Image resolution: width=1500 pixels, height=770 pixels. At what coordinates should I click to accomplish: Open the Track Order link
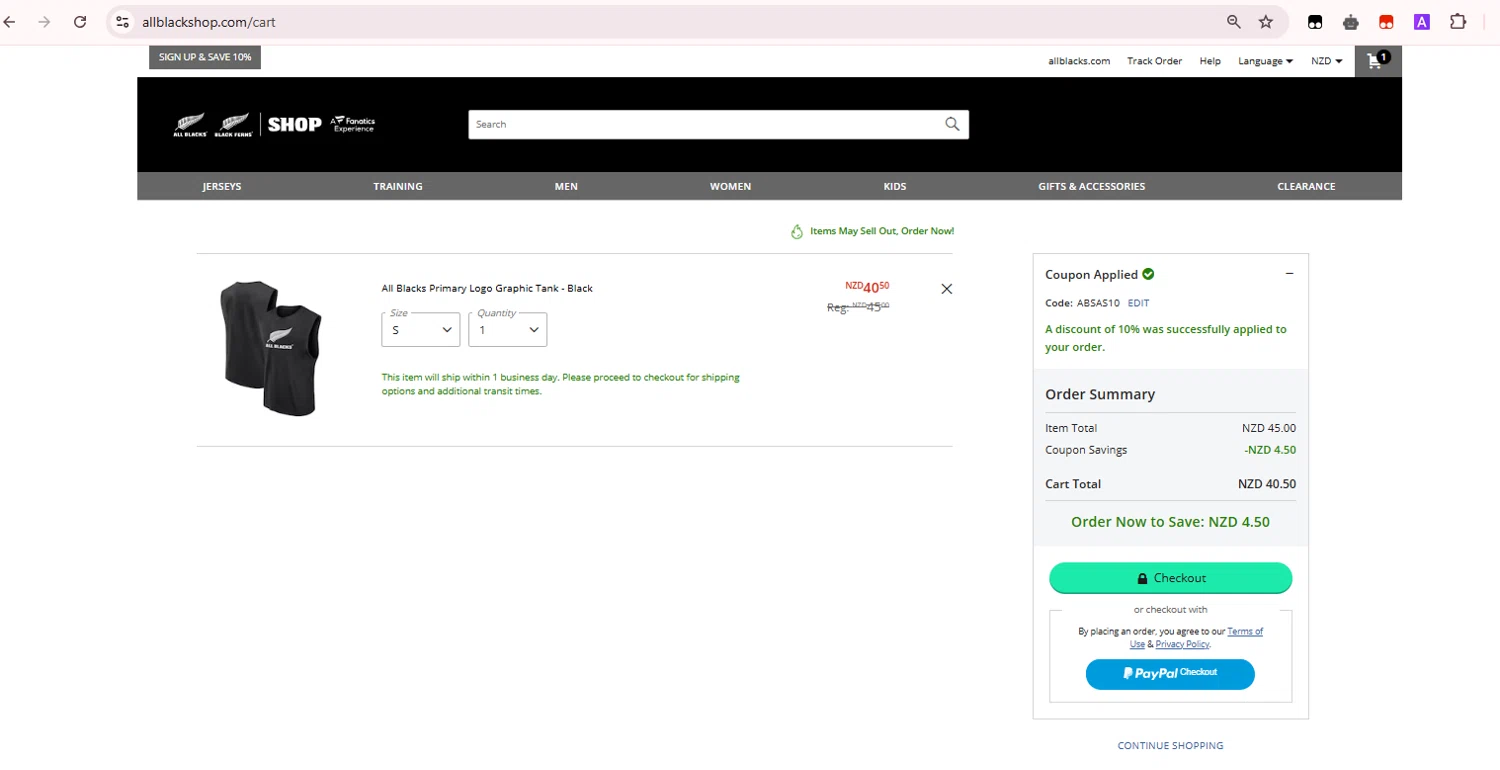point(1155,61)
